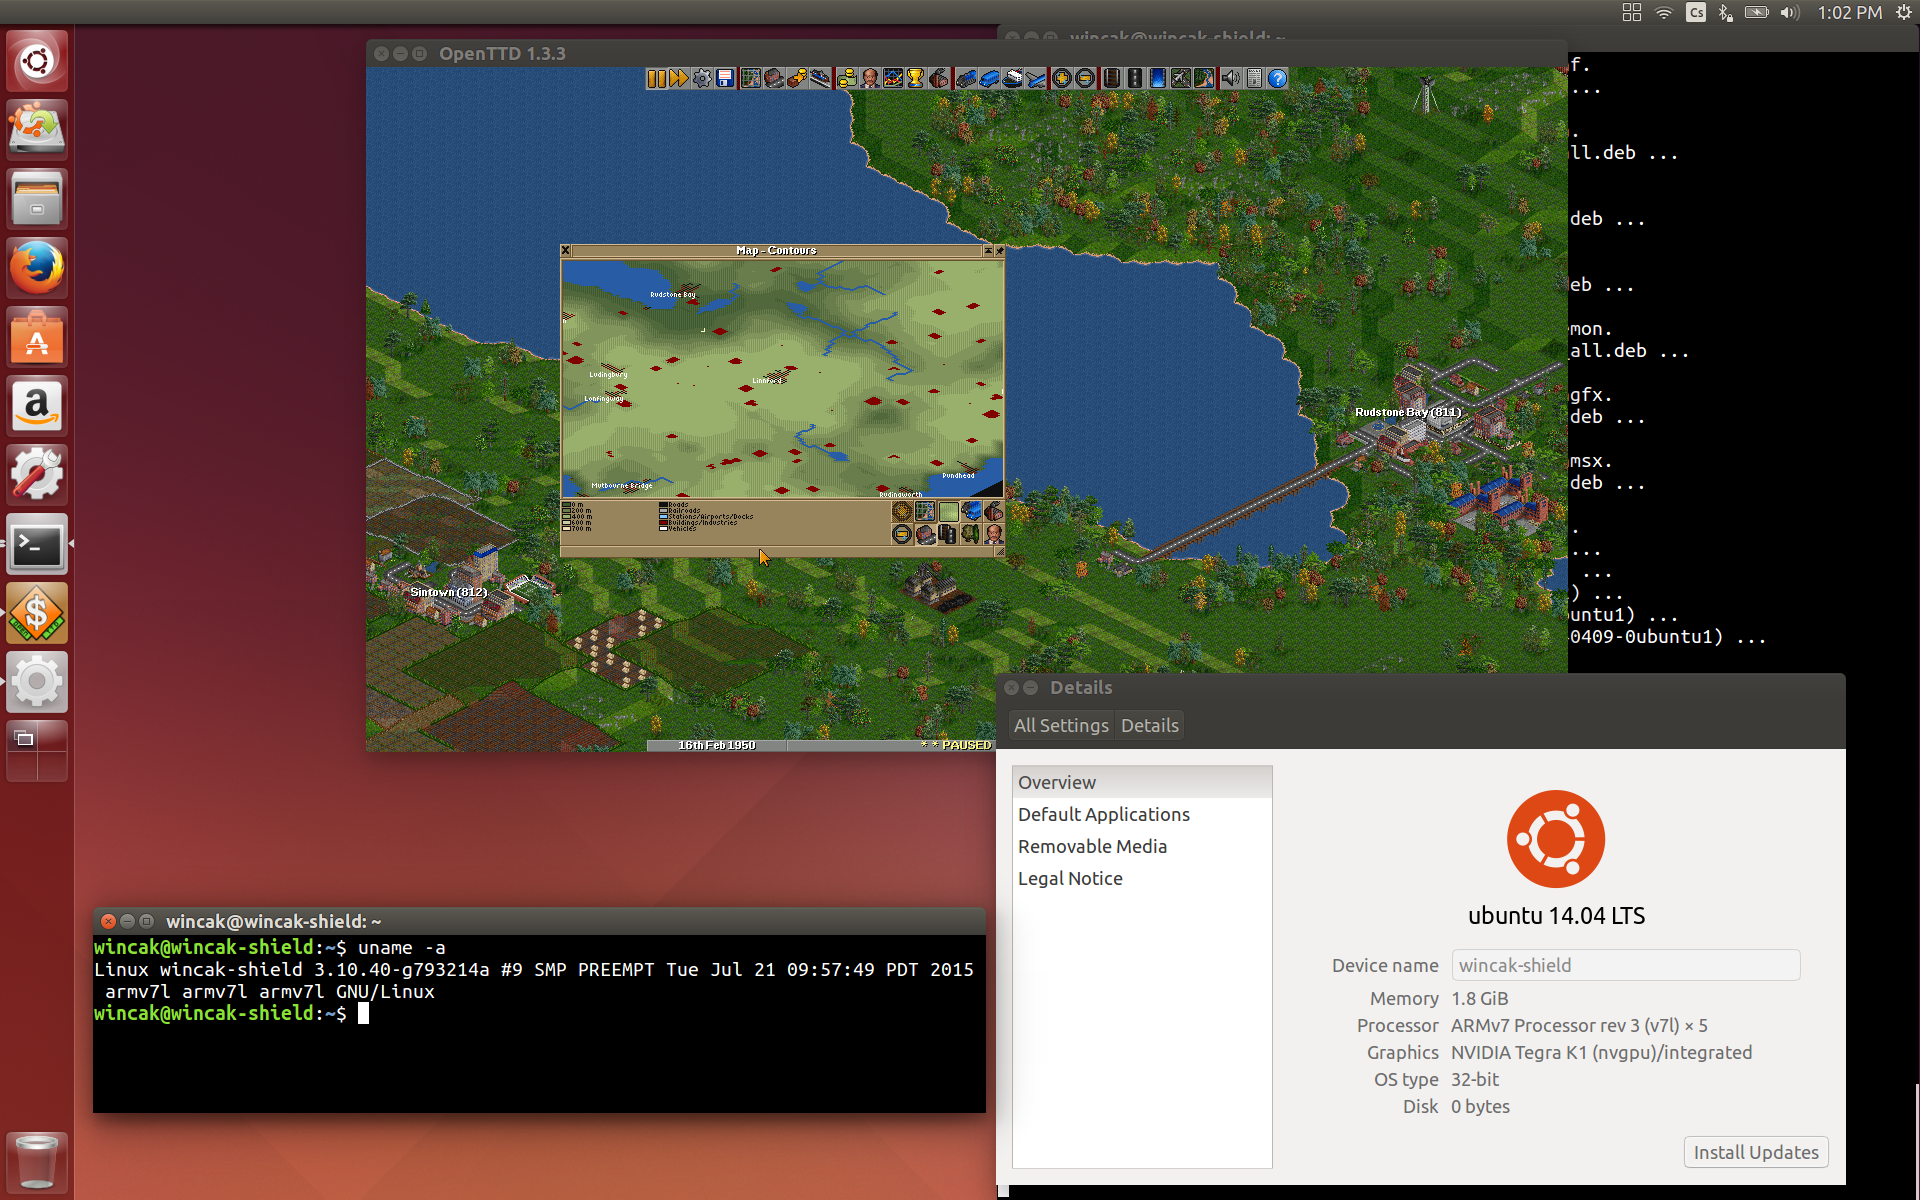The width and height of the screenshot is (1920, 1200).
Task: Open the train list toolbar icon
Action: coord(965,78)
